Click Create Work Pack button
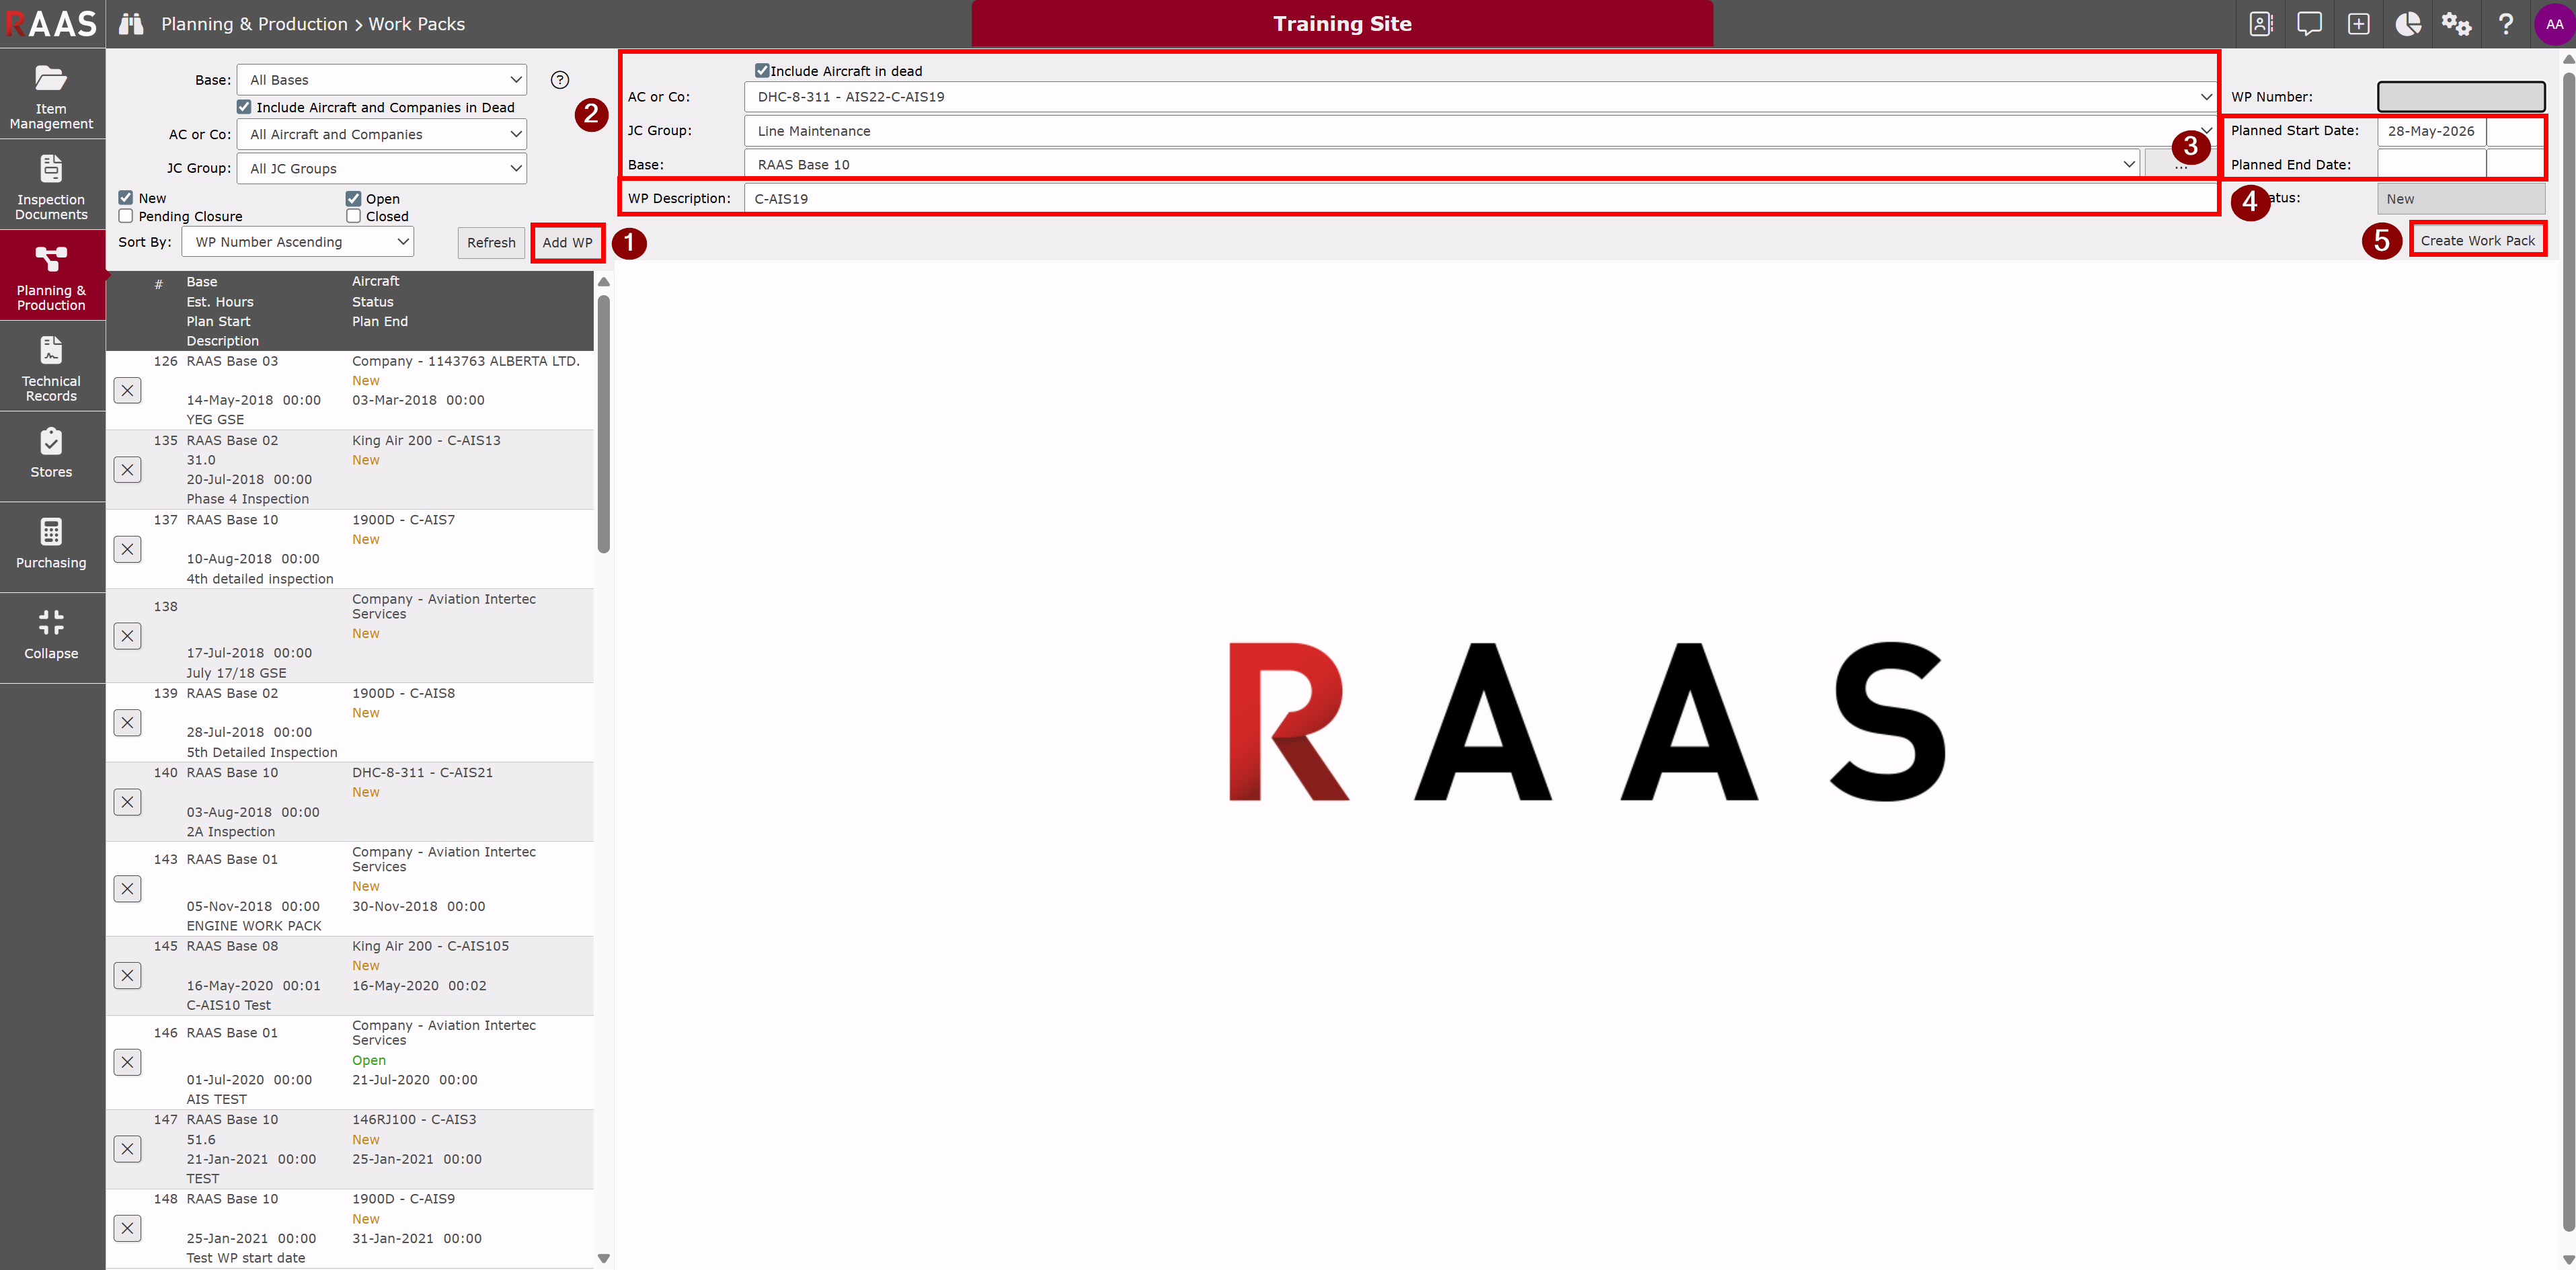Viewport: 2576px width, 1270px height. (x=2477, y=241)
